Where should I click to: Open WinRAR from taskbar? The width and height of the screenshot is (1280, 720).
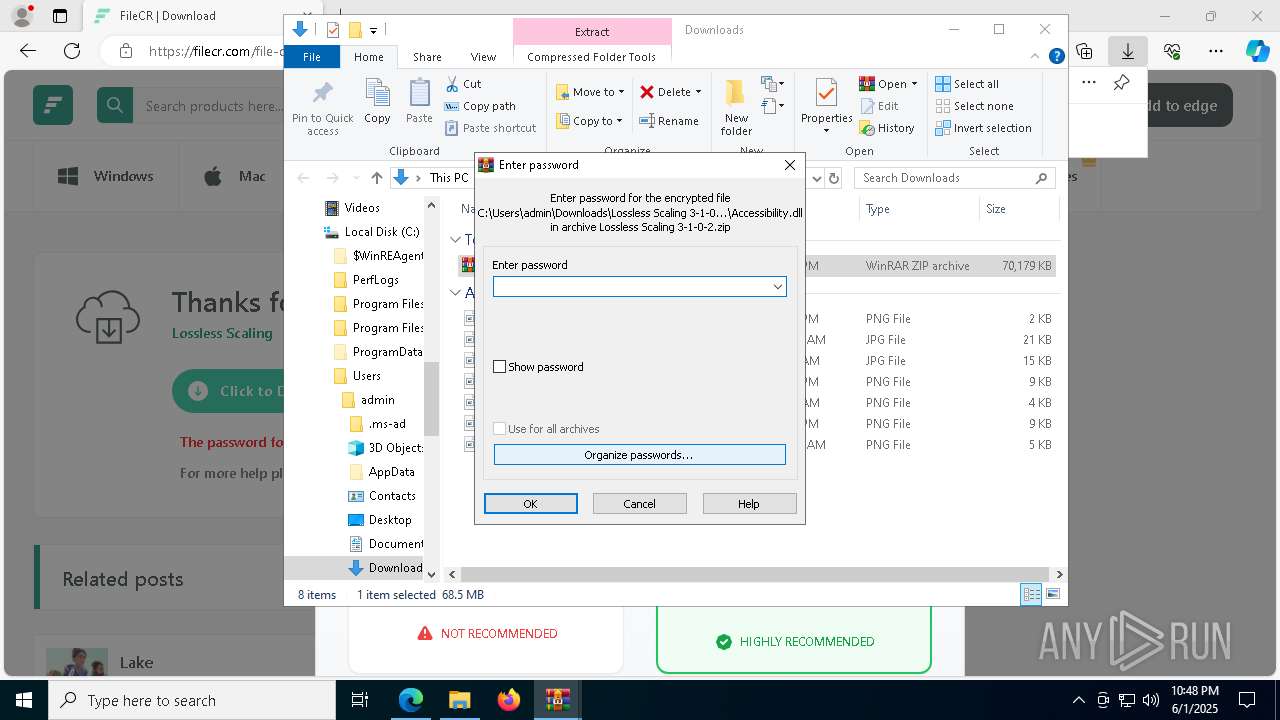pyautogui.click(x=558, y=700)
